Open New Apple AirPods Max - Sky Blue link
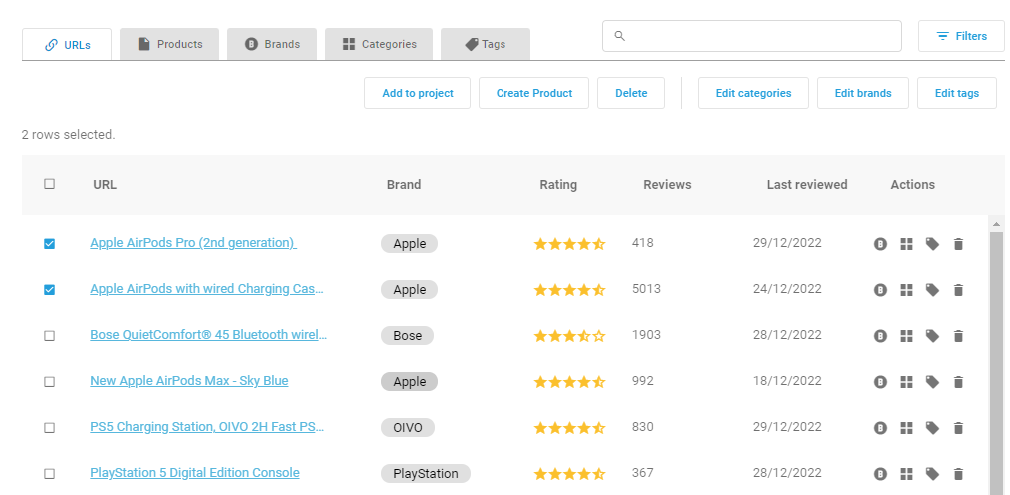Screen dimensions: 1010x495 [x=189, y=381]
